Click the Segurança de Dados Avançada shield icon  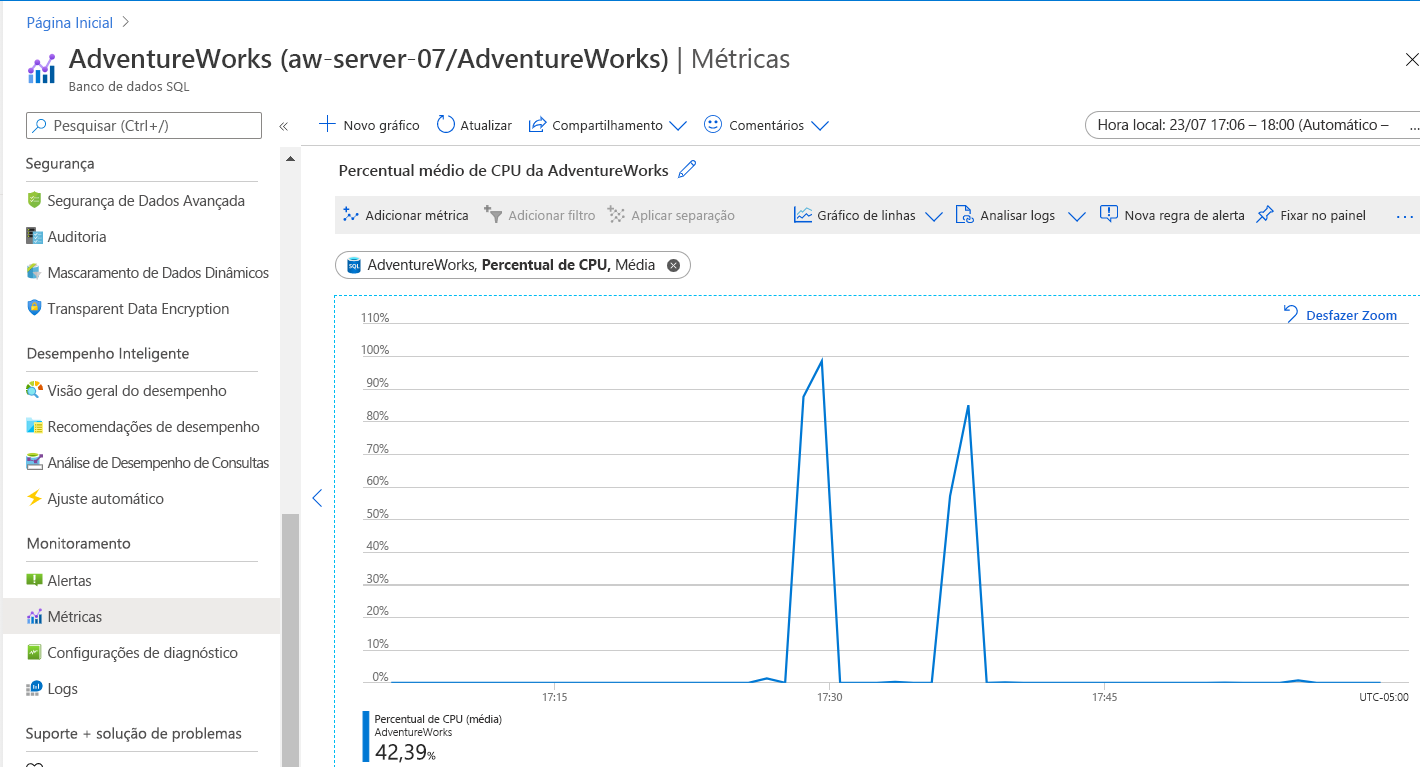click(x=34, y=200)
